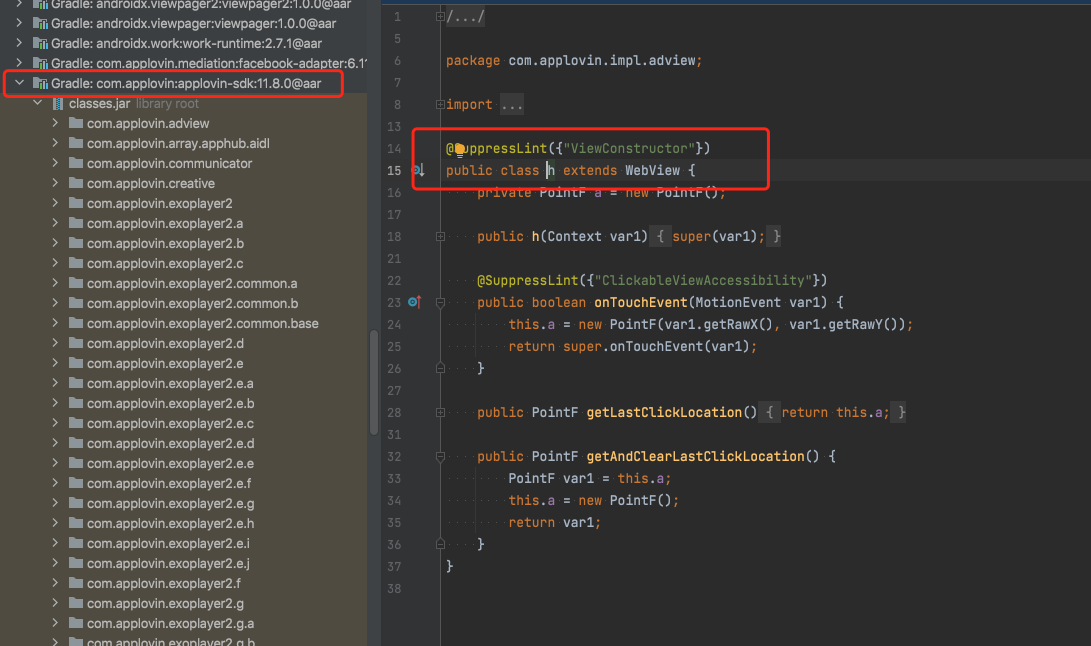Click the folder icon of com.applovin.exoplayer2.common.base

75,323
